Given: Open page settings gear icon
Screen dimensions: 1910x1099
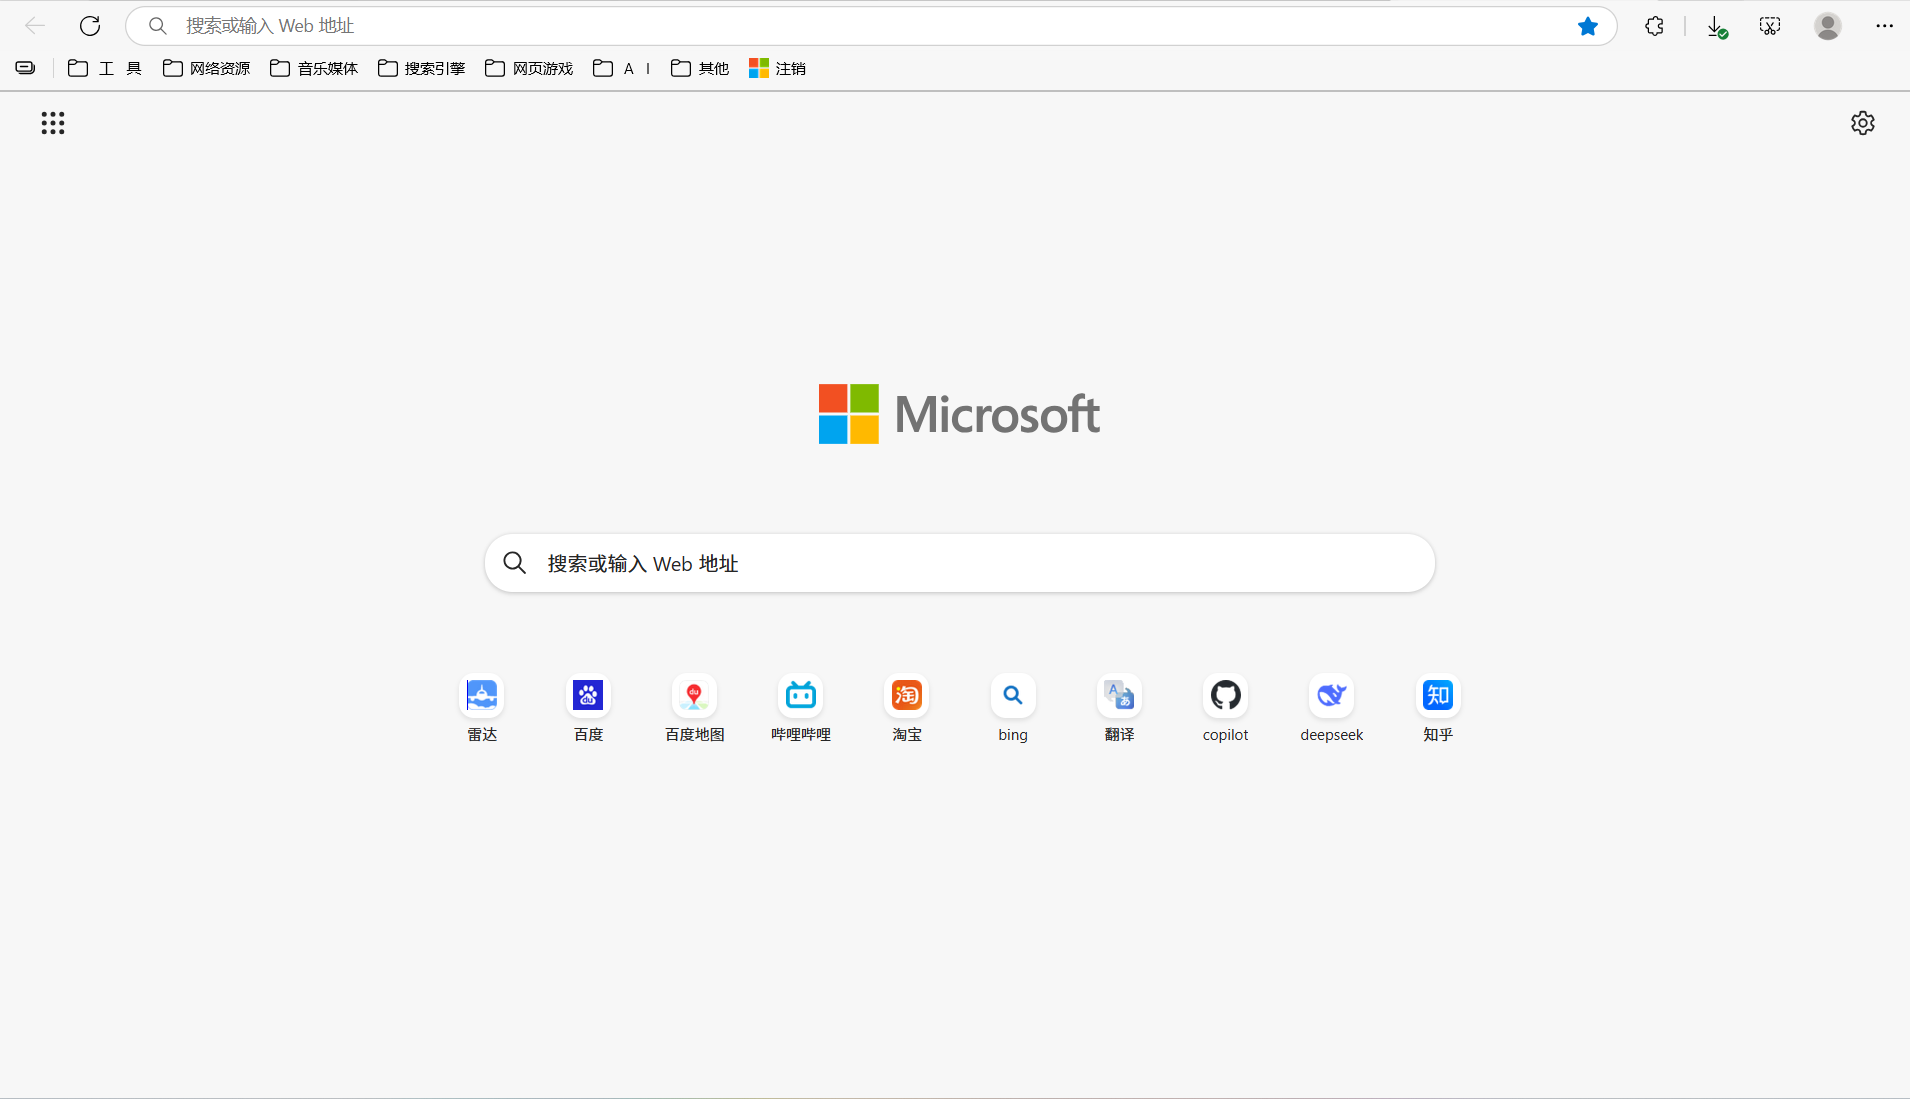Looking at the screenshot, I should 1863,123.
